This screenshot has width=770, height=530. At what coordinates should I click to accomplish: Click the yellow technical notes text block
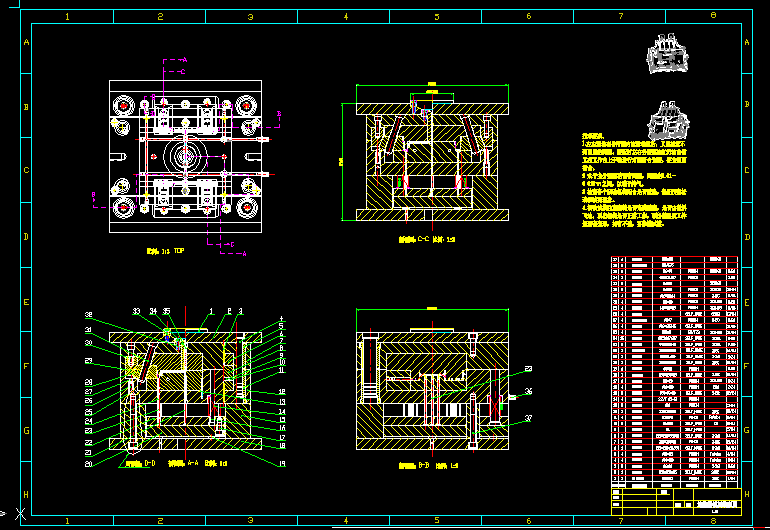pyautogui.click(x=634, y=180)
